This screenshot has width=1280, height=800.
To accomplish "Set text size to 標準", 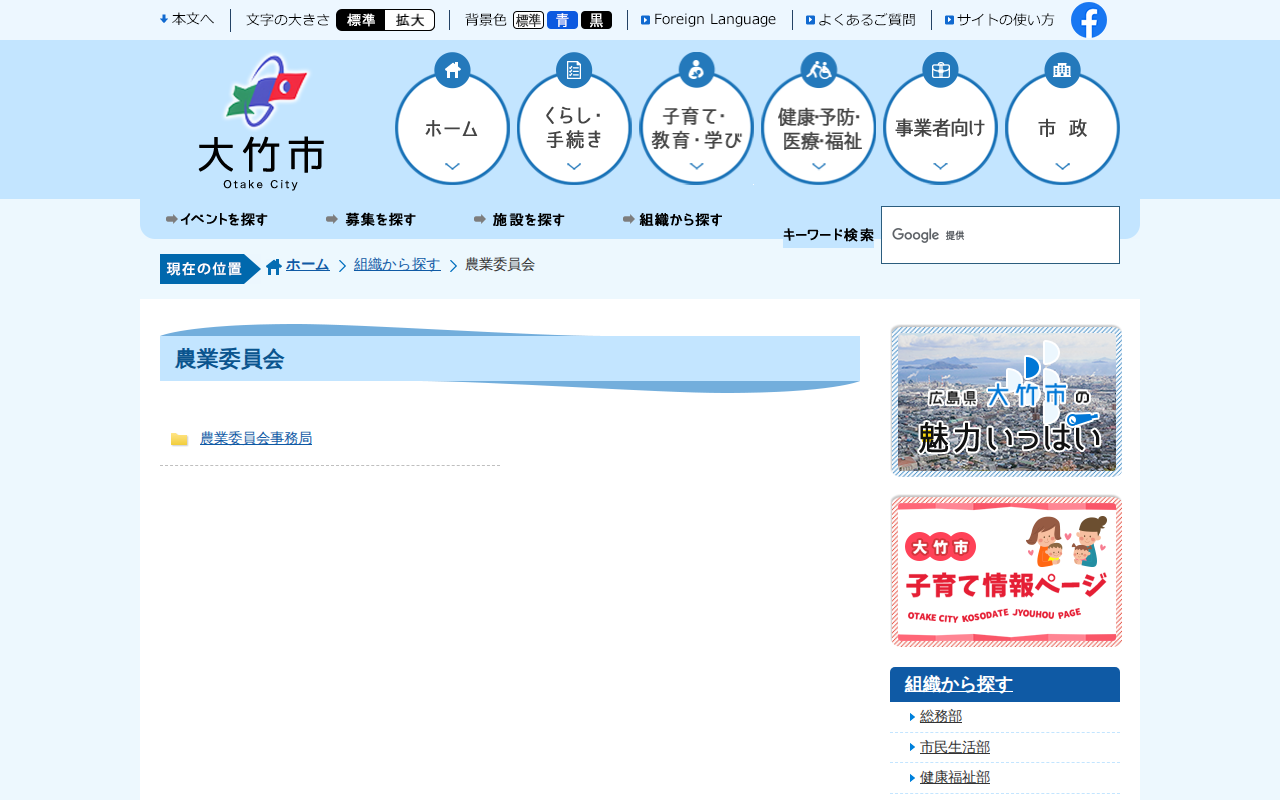I will click(361, 20).
